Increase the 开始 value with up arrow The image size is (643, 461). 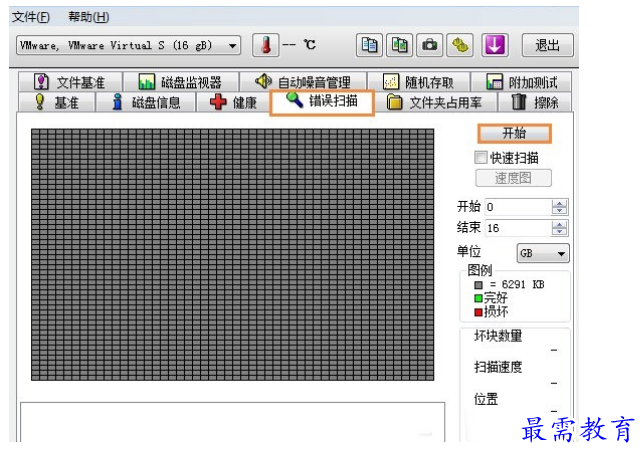tap(560, 203)
